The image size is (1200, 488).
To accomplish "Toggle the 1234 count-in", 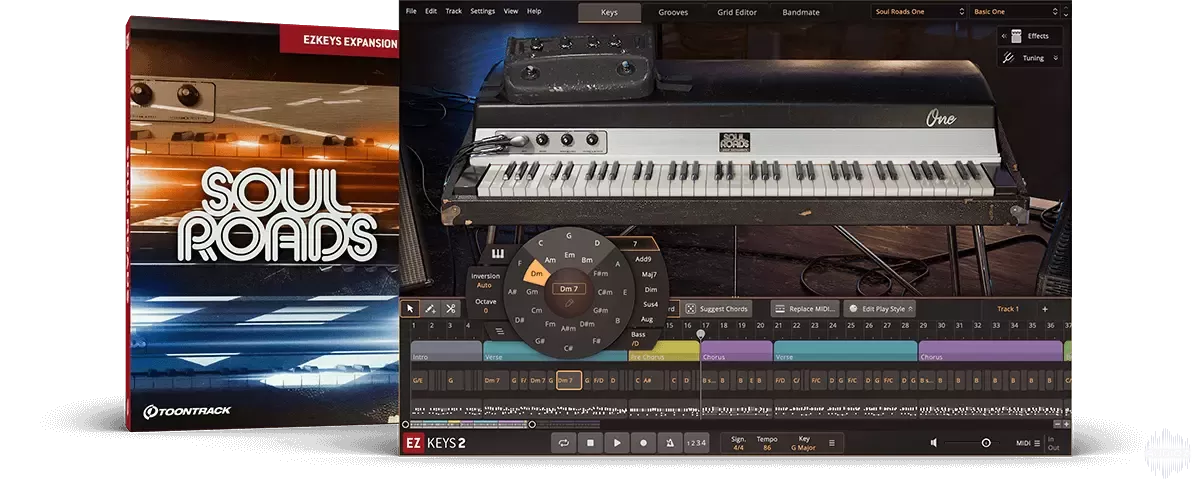I will 696,442.
